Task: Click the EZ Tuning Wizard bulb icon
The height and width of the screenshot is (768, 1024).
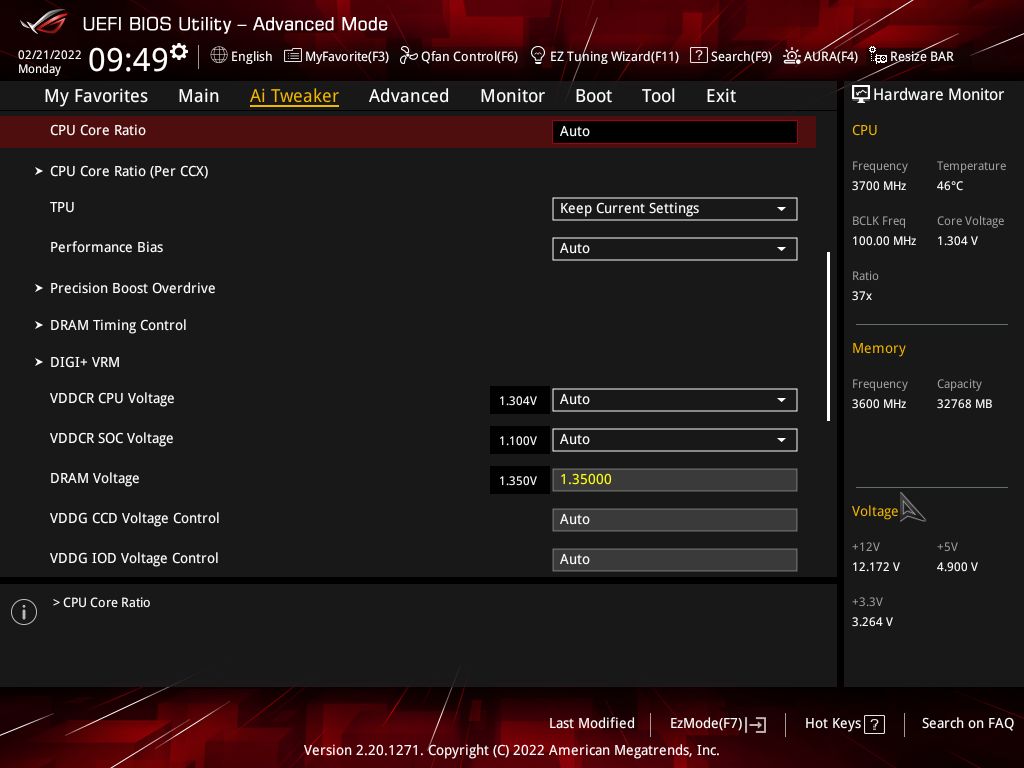Action: 537,56
